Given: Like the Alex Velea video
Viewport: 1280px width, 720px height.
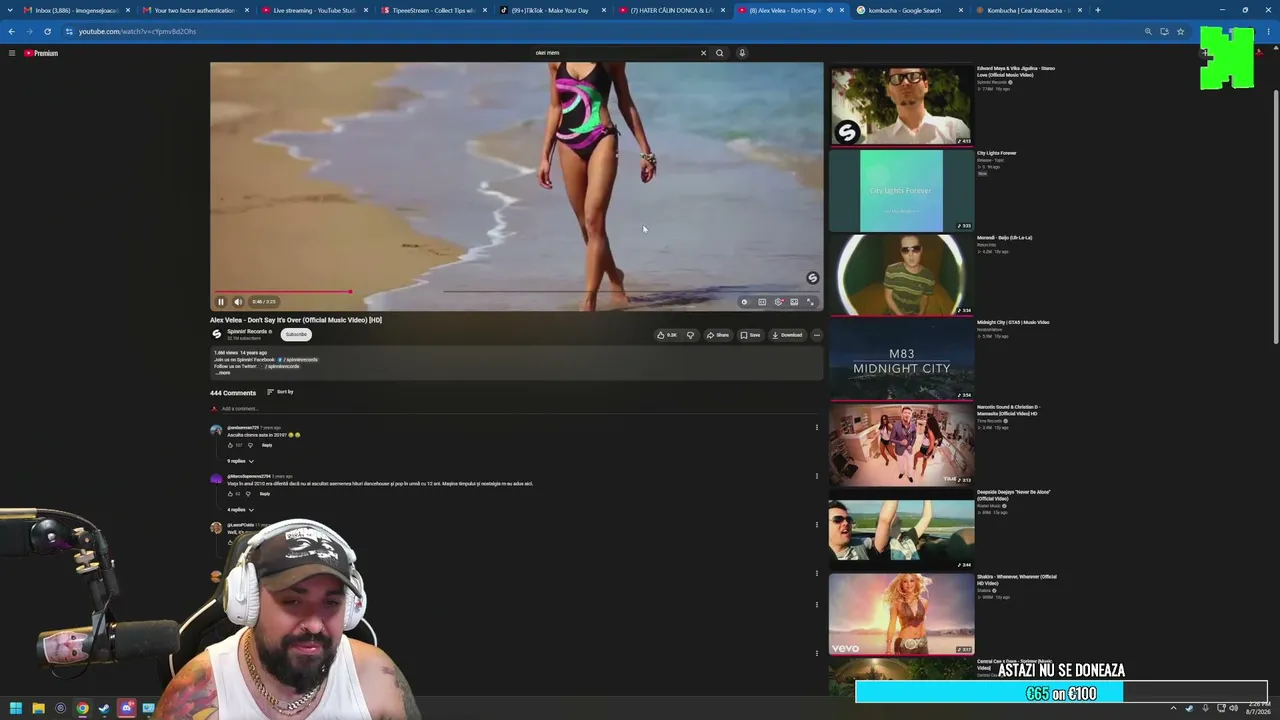Looking at the screenshot, I should tap(667, 335).
